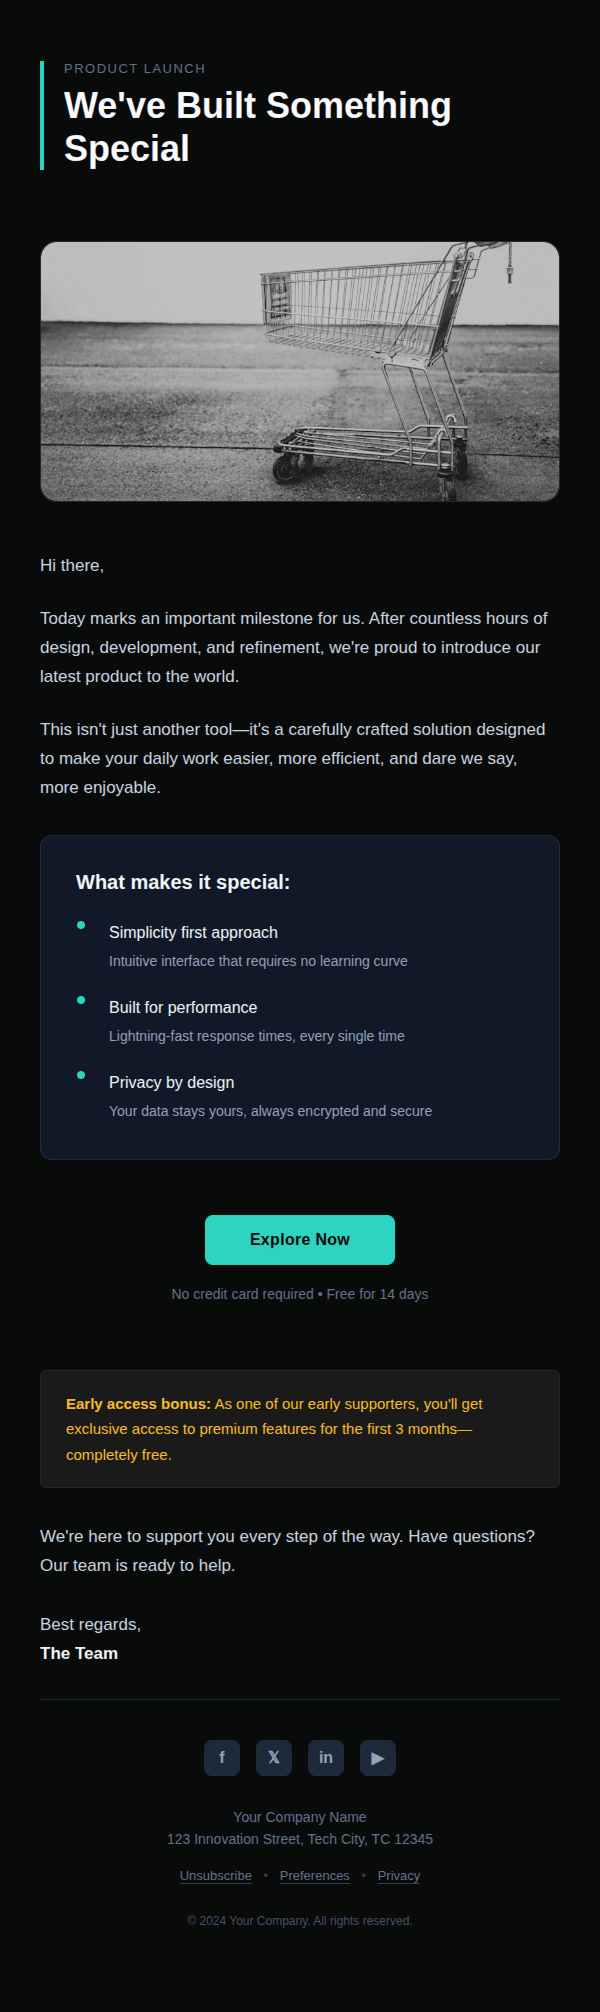Click the PRODUCT LAUNCH label
This screenshot has height=2012, width=600.
135,69
